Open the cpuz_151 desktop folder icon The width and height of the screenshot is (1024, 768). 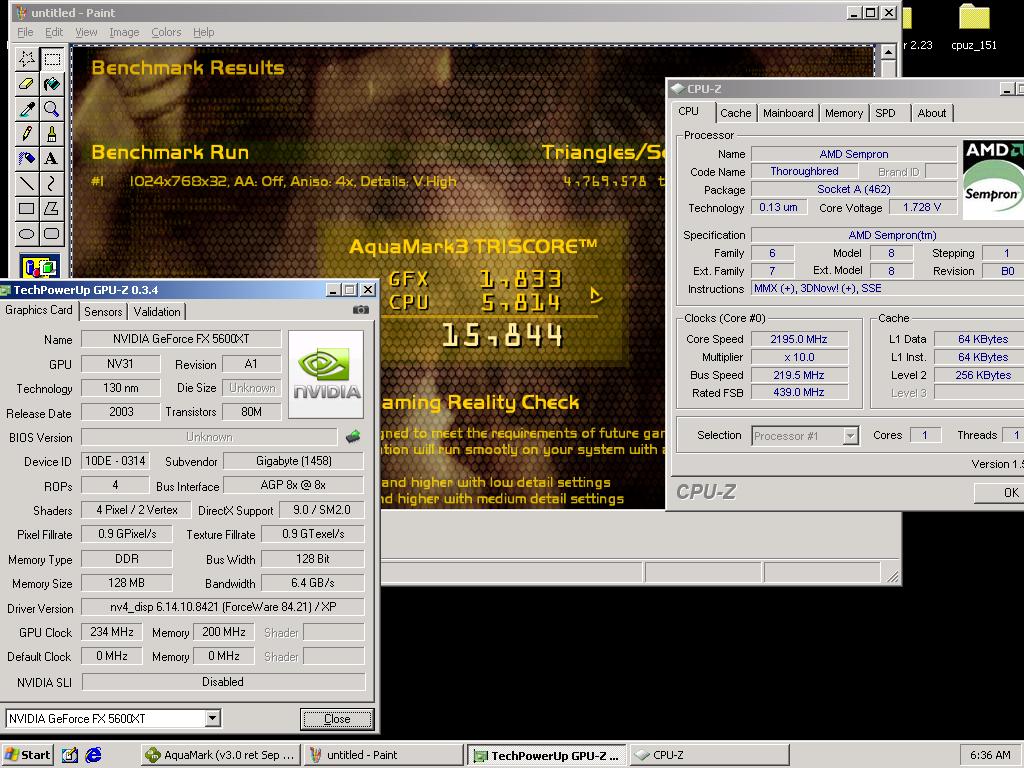tap(974, 27)
